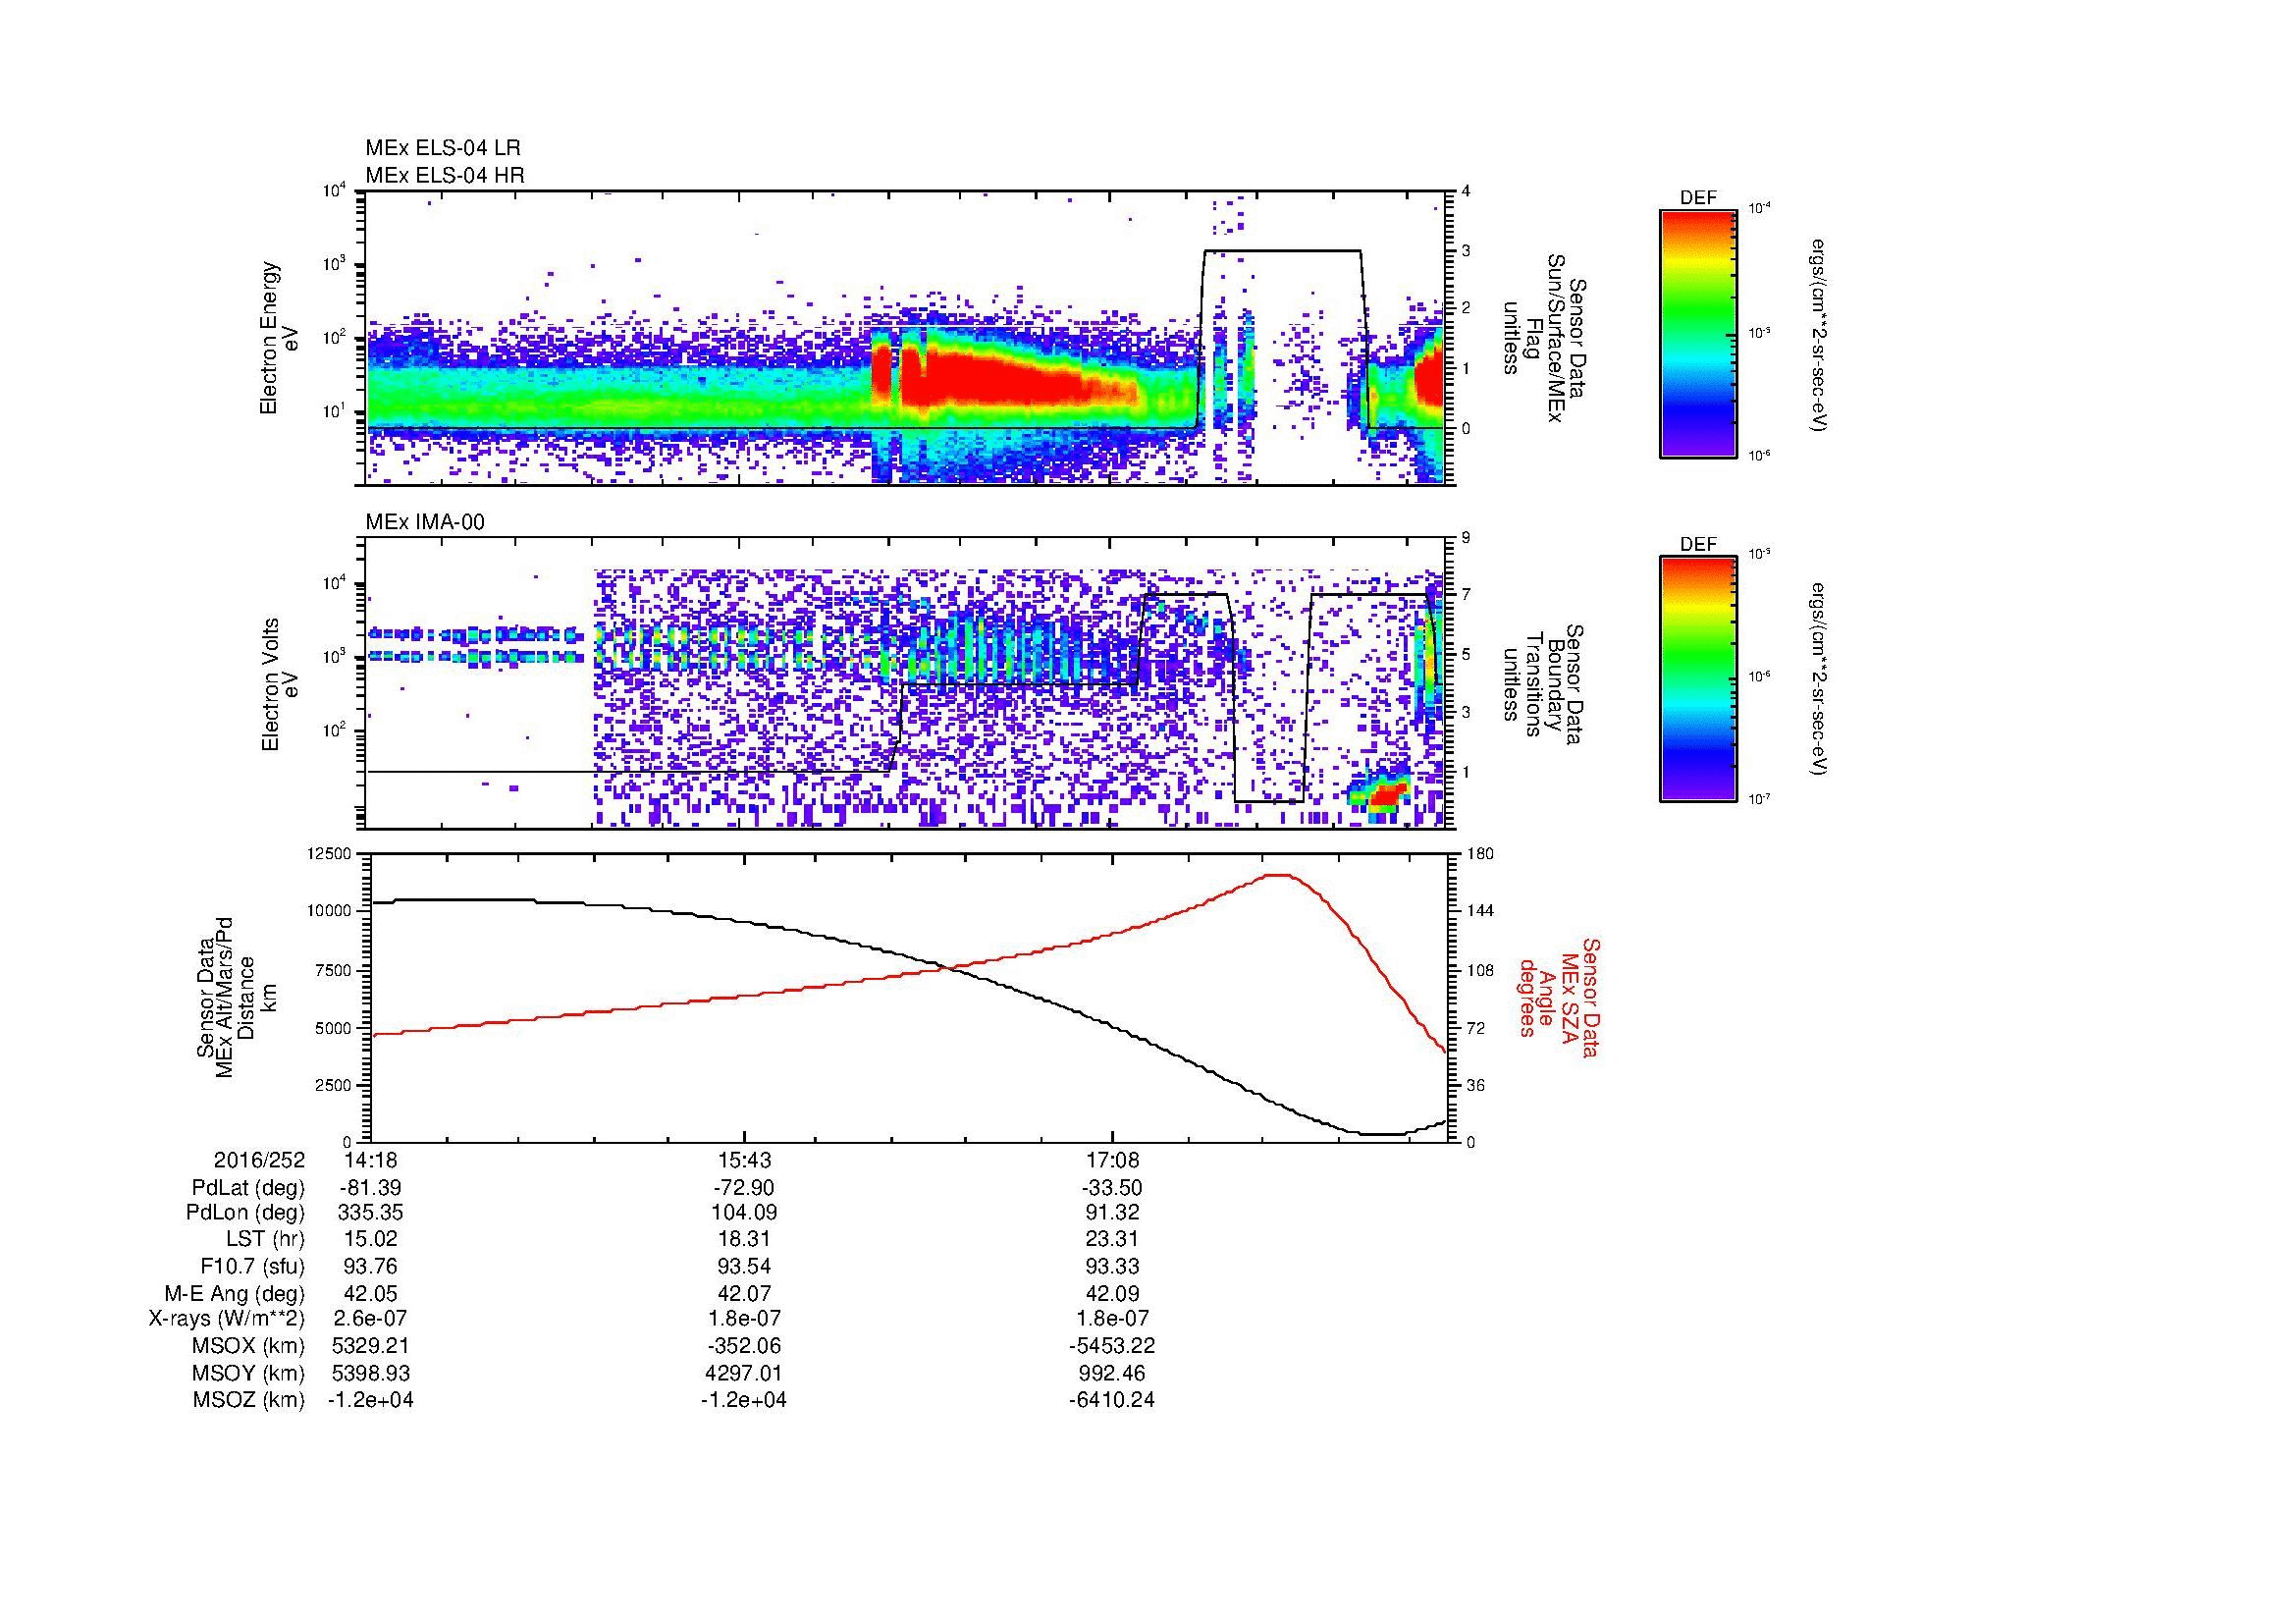
Task: Click the 'PdLon (deg)' row label
Action: click(x=245, y=1213)
